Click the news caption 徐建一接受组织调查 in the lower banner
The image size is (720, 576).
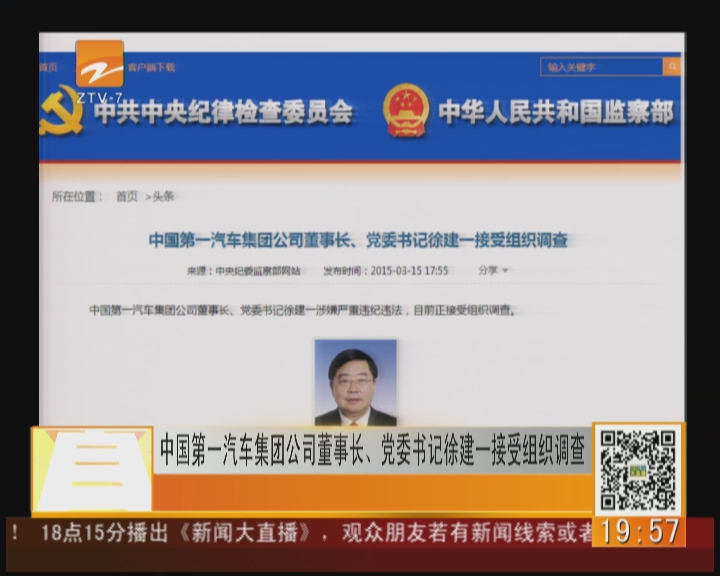[x=372, y=451]
